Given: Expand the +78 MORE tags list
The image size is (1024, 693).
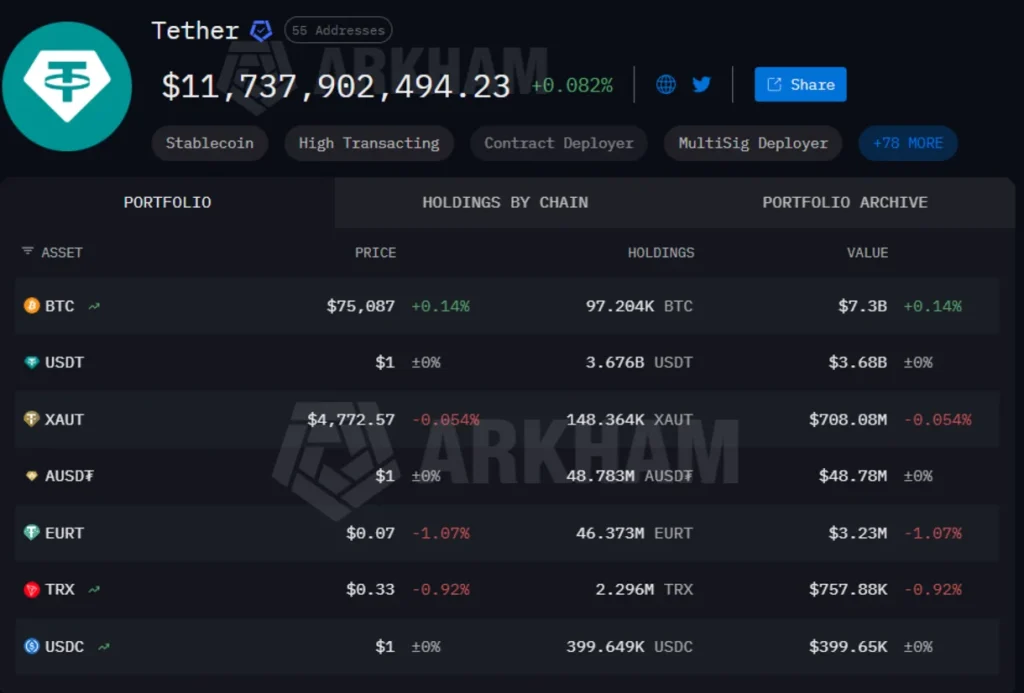Looking at the screenshot, I should click(907, 143).
